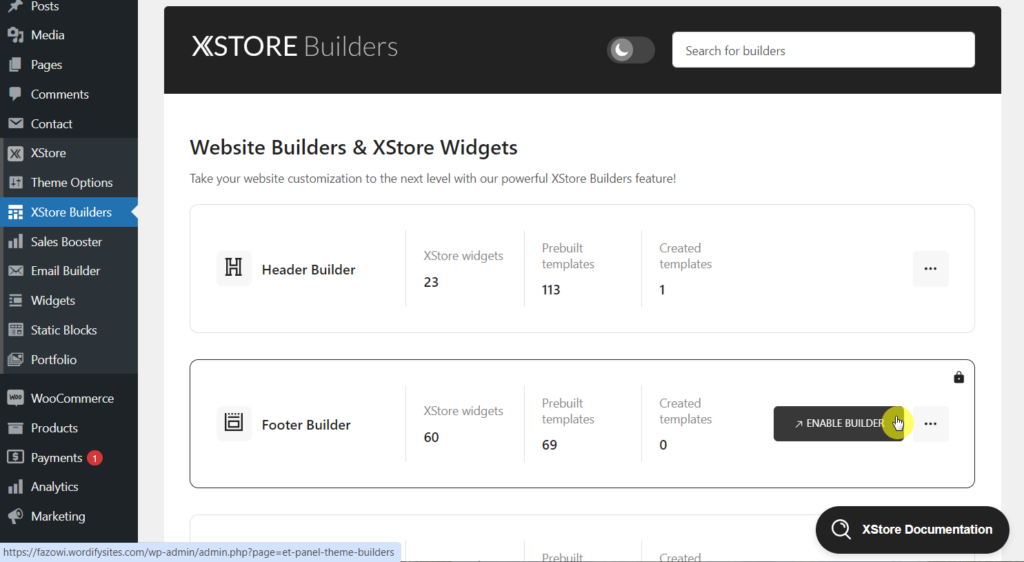Click the Email Builder envelope icon
Screen dimensions: 1024x562
point(15,271)
